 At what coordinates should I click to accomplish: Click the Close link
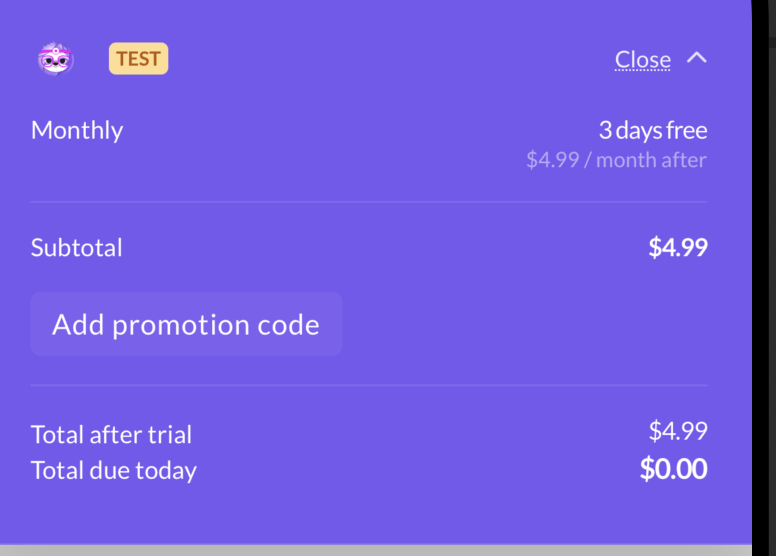click(642, 60)
